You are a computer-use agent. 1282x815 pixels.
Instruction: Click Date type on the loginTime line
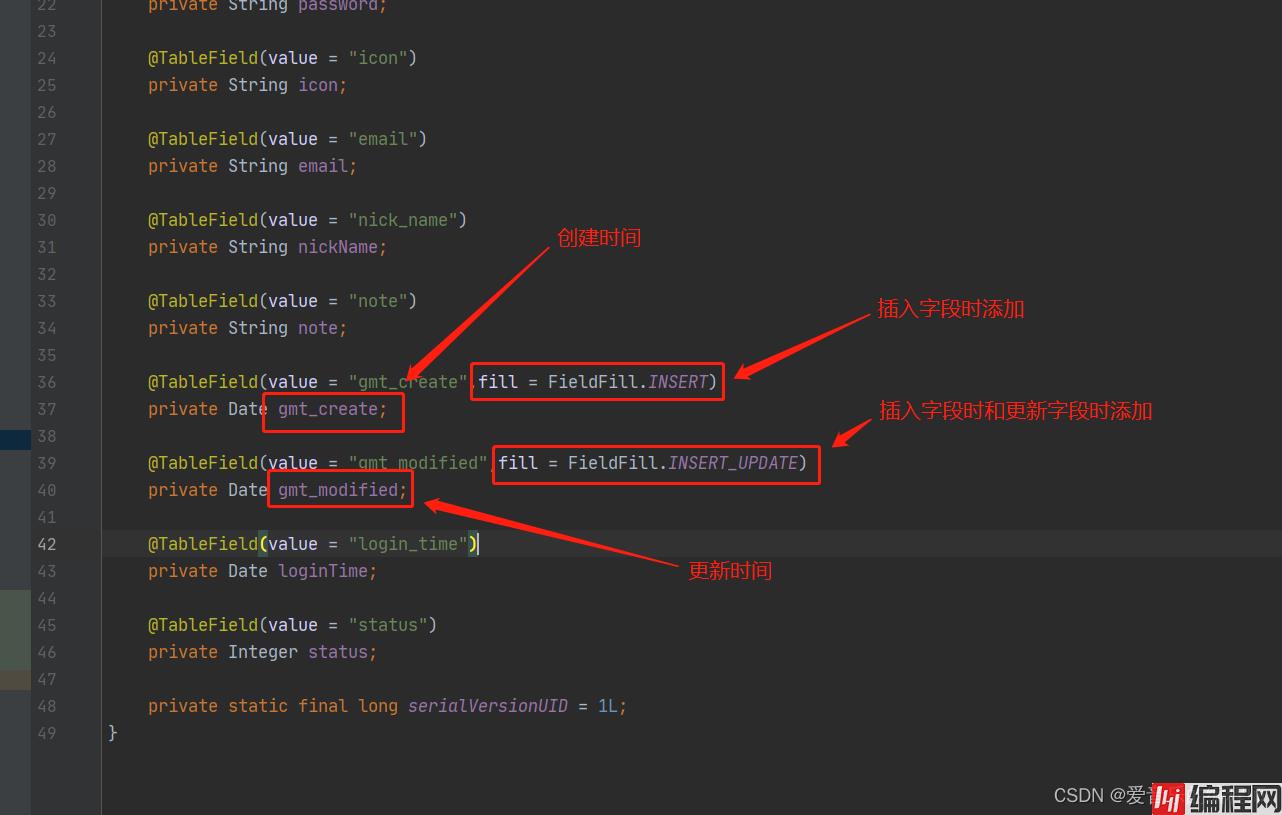click(248, 571)
